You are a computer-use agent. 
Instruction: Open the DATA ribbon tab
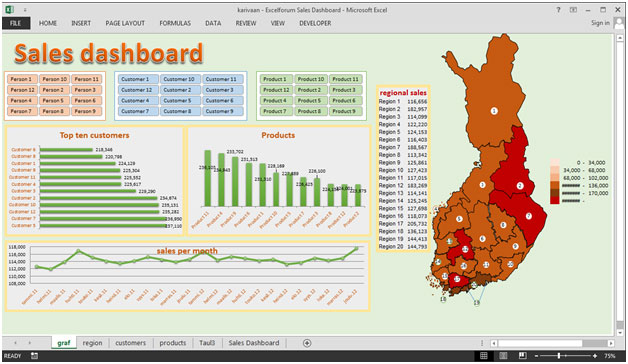213,23
